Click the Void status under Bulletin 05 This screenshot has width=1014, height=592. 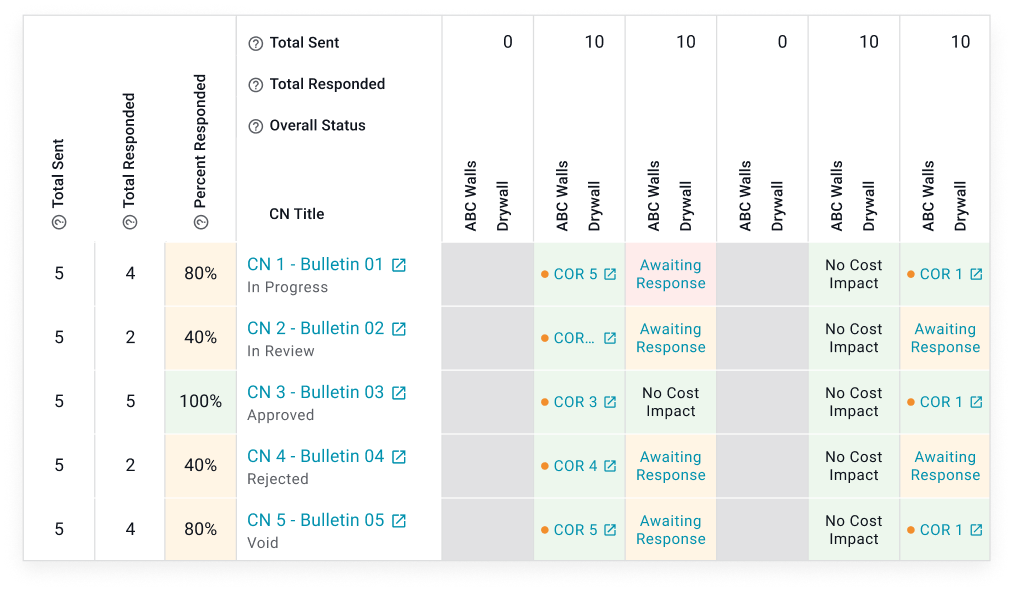[x=263, y=543]
